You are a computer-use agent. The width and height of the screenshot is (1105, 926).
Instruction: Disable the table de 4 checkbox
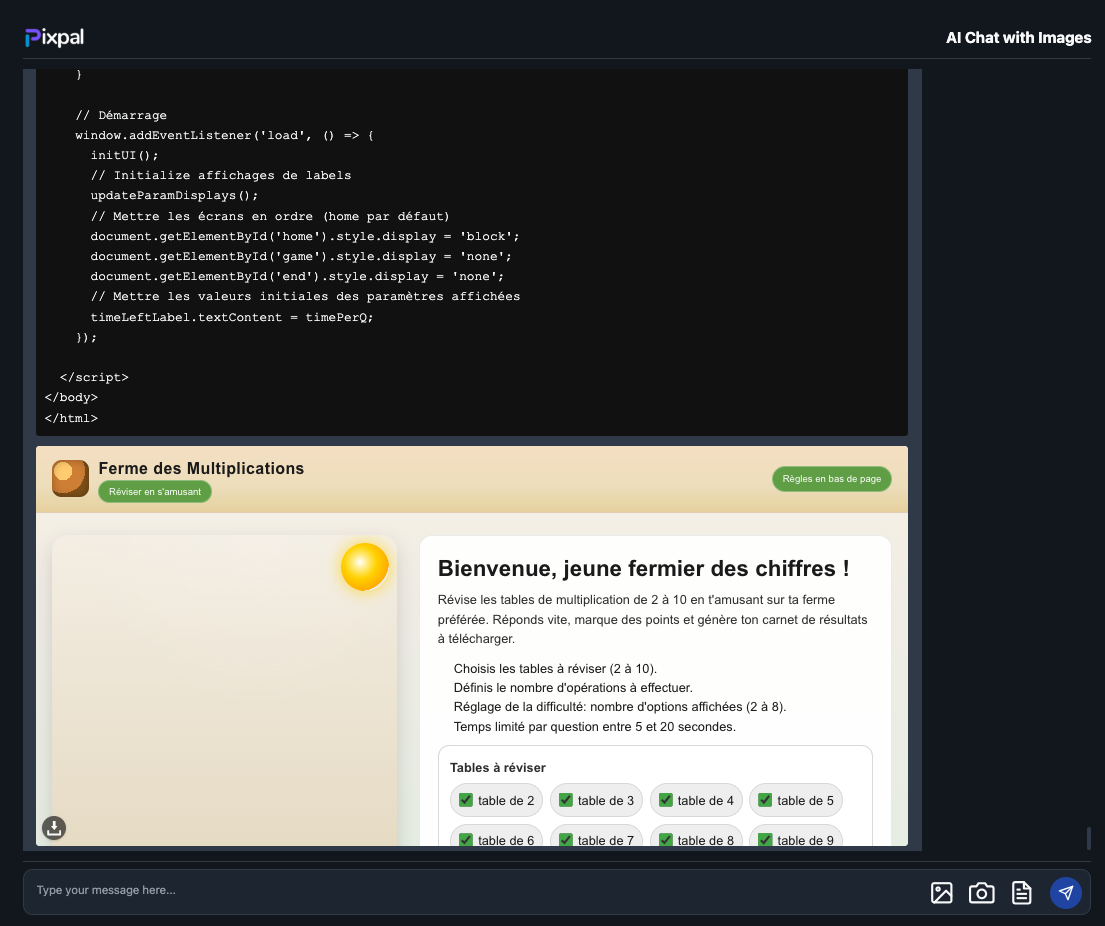(666, 800)
